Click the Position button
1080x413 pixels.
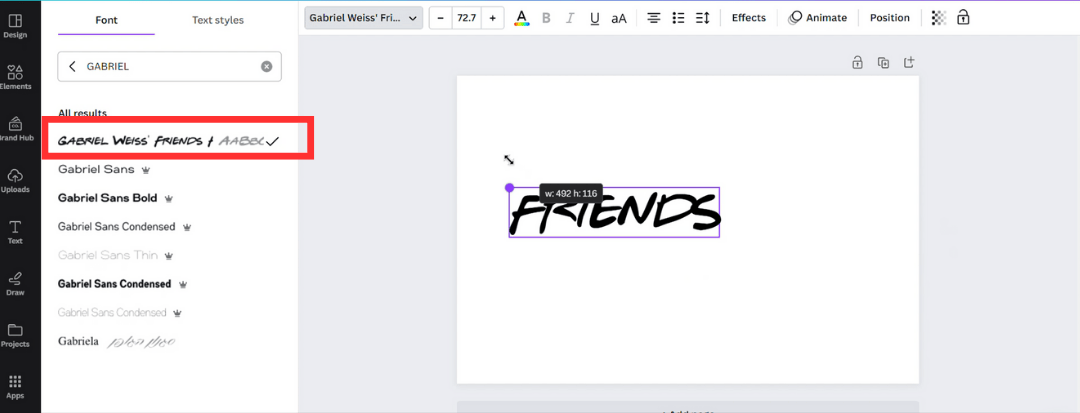(889, 18)
